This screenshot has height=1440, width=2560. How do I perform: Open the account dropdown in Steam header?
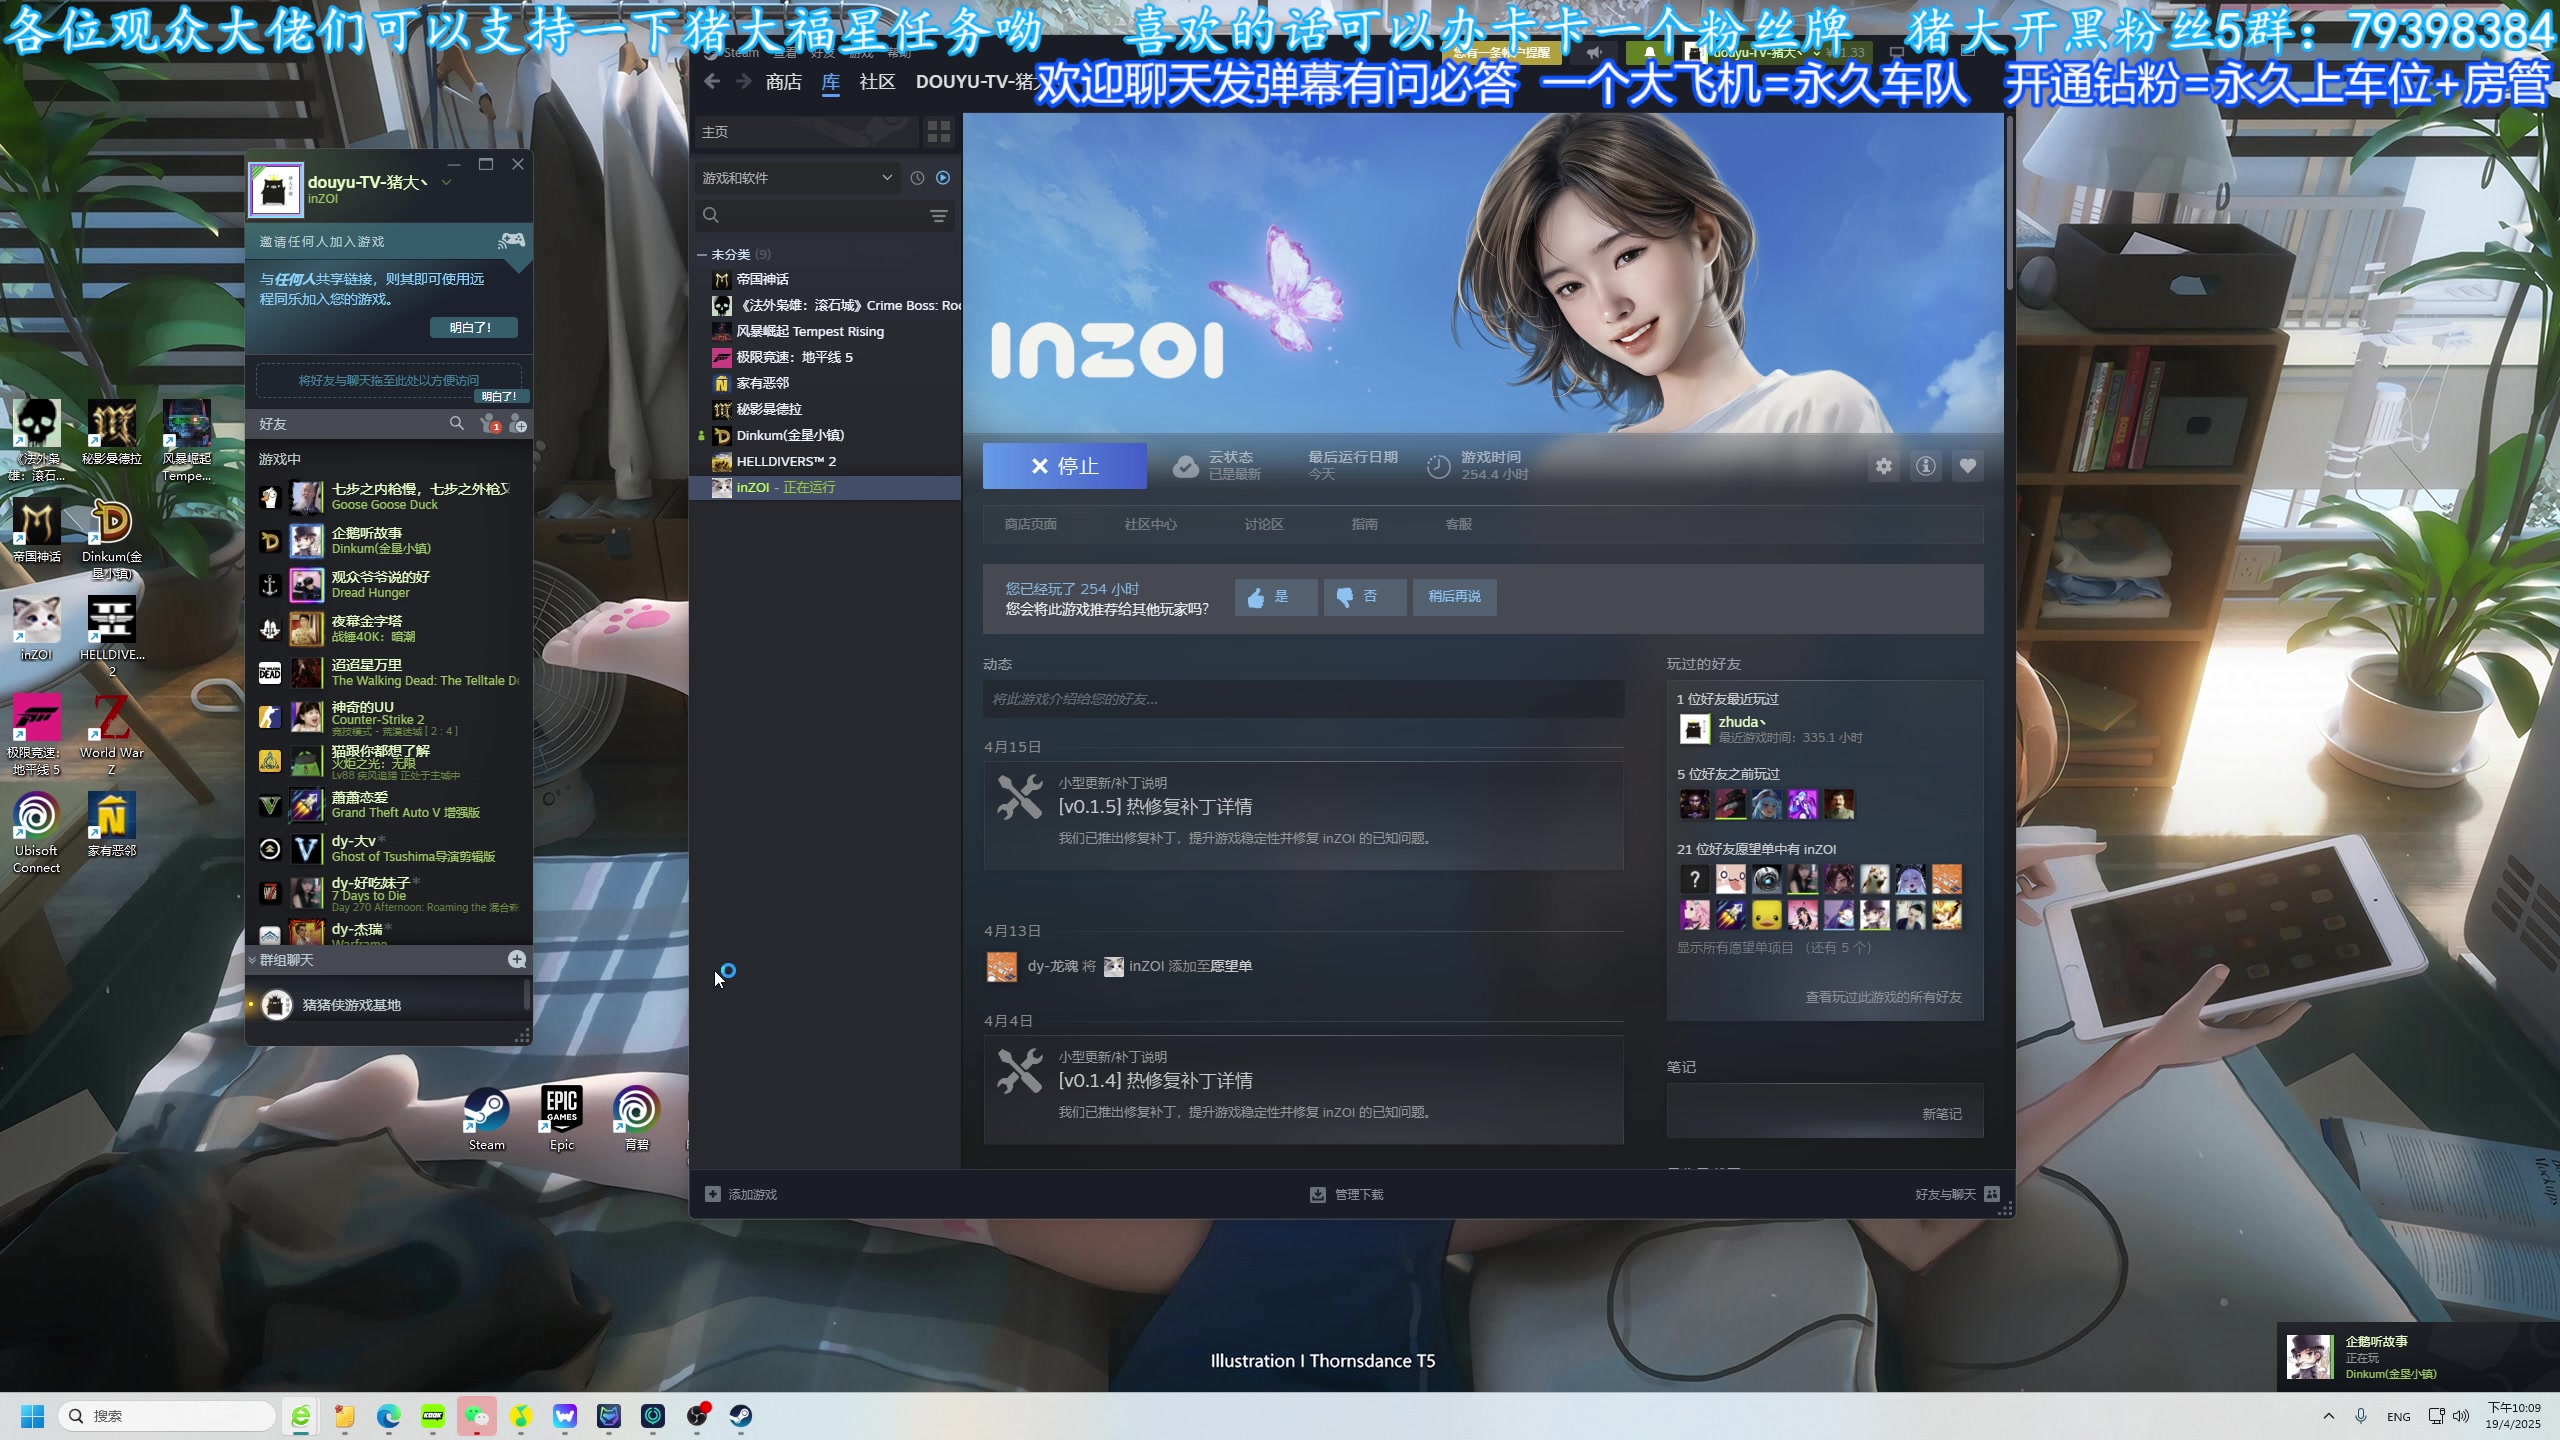1816,53
